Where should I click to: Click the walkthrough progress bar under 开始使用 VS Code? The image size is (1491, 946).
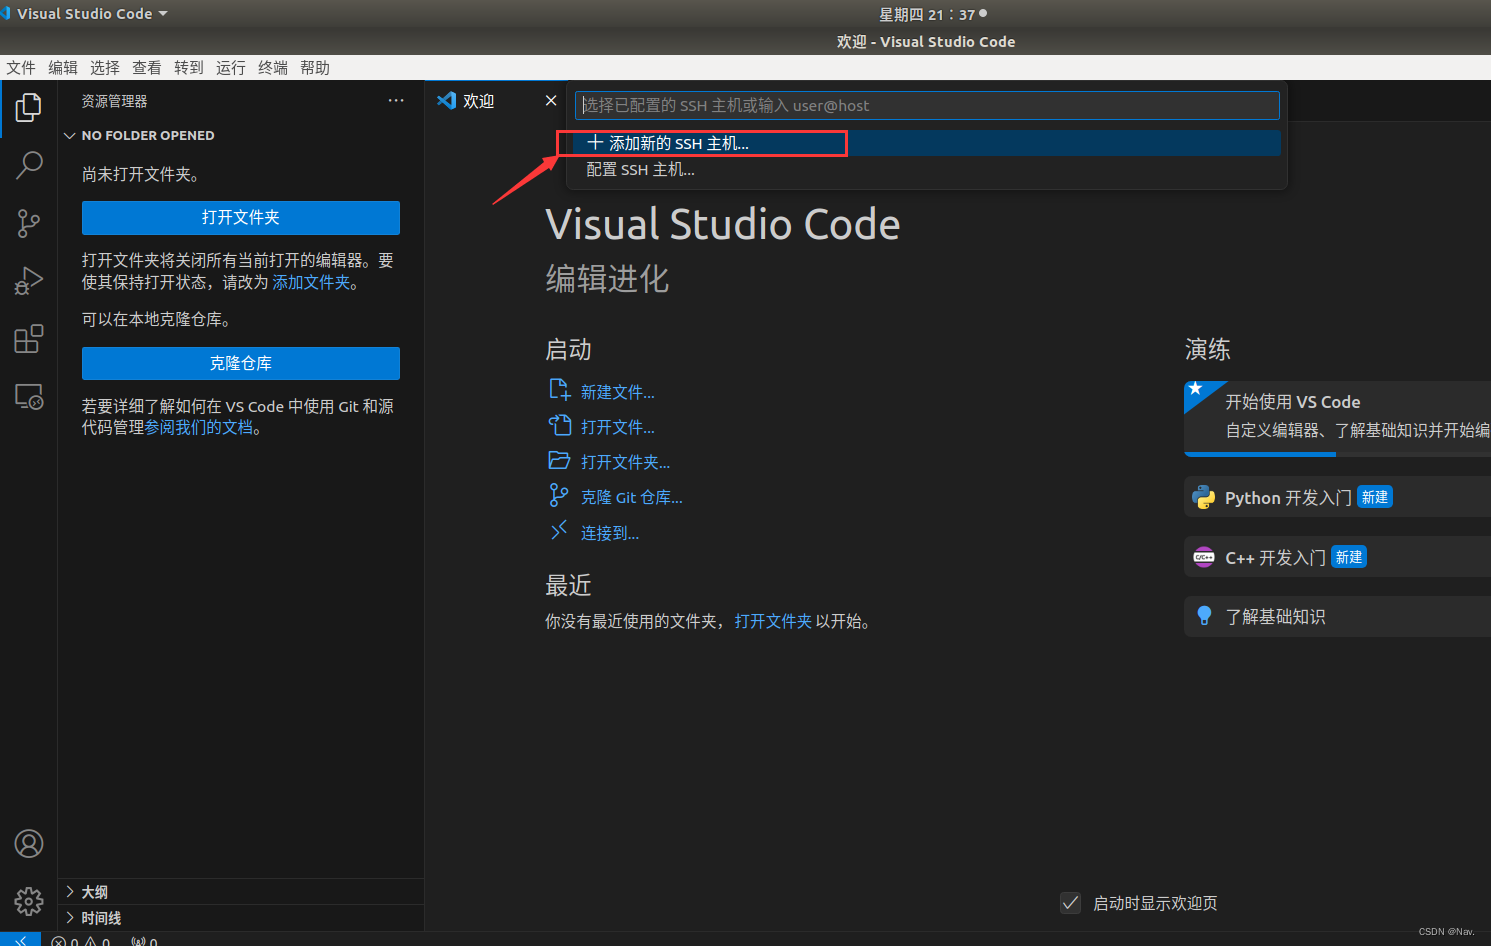(1337, 454)
